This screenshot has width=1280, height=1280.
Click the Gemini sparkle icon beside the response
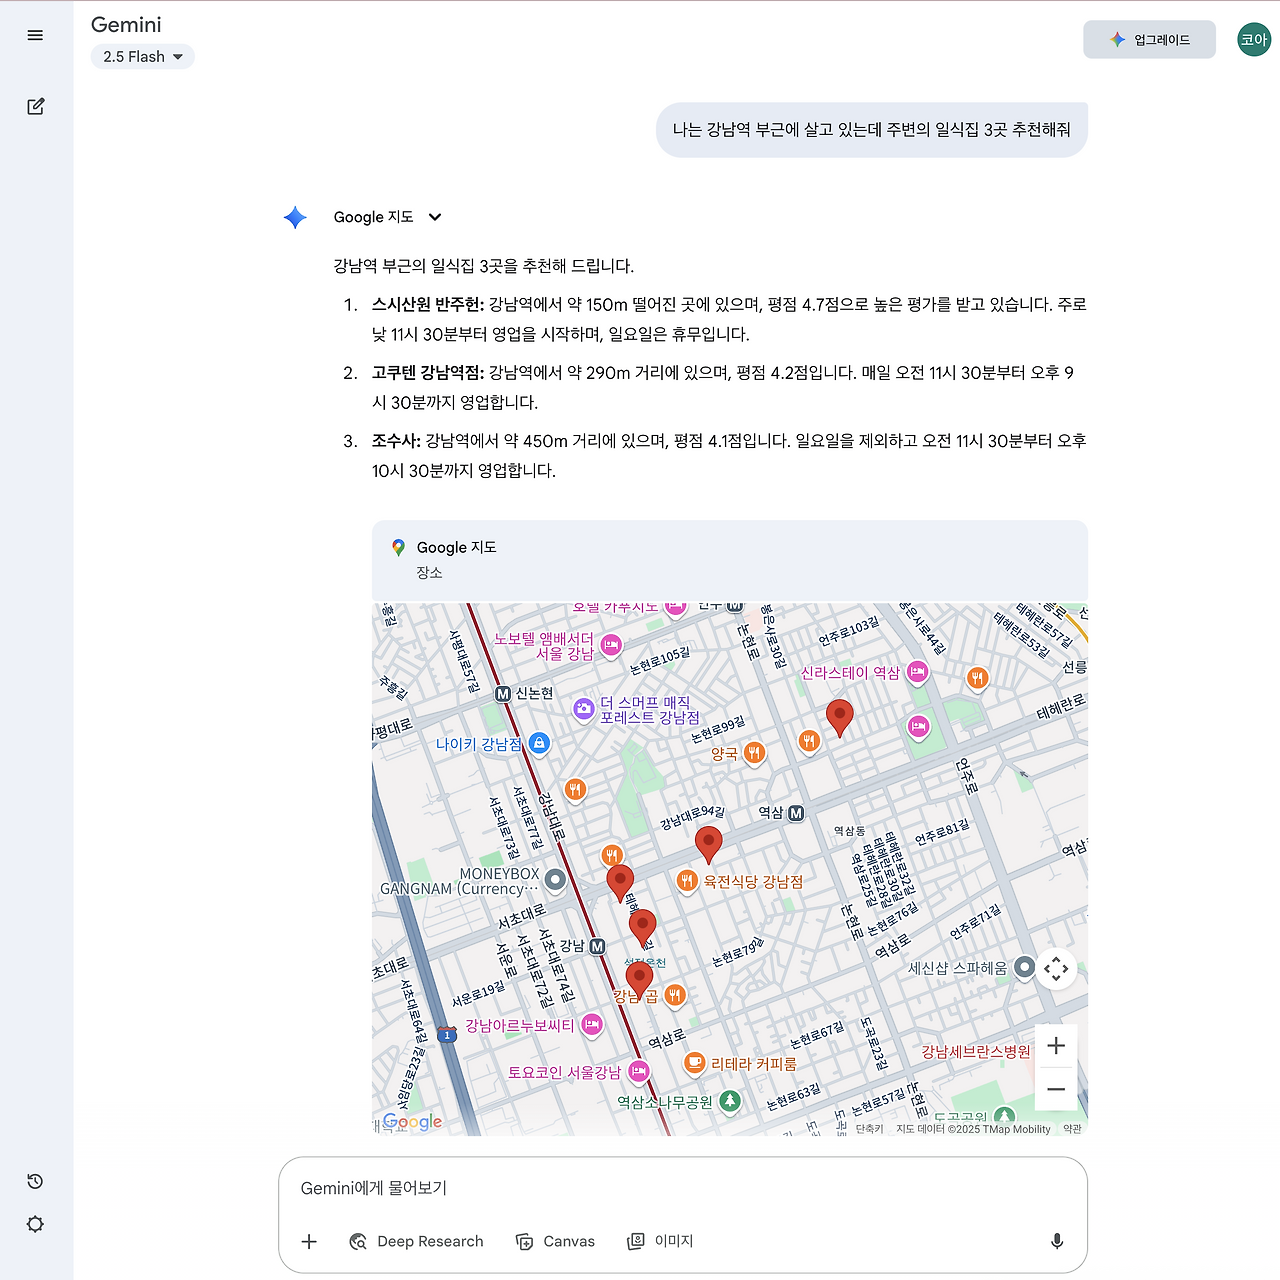(x=295, y=217)
